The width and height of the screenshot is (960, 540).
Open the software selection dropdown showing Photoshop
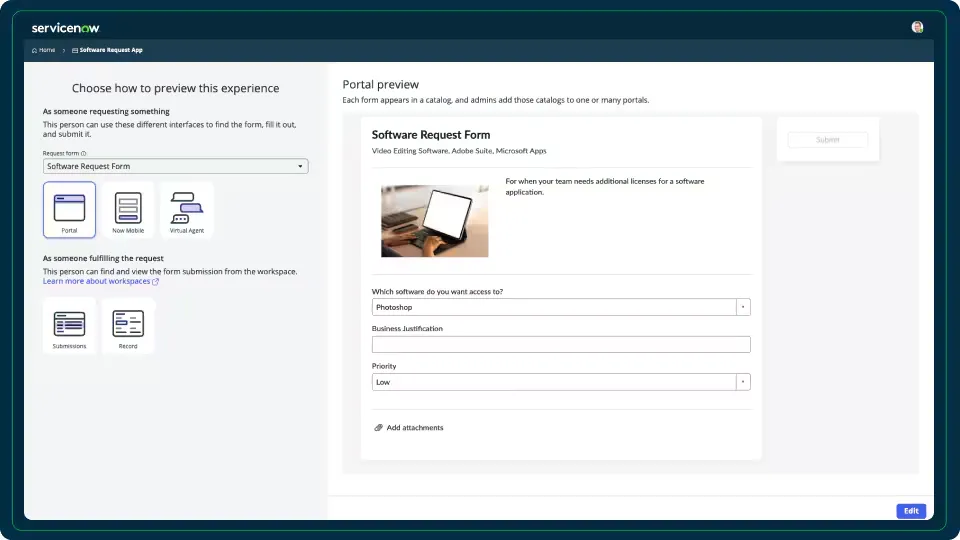pyautogui.click(x=561, y=307)
